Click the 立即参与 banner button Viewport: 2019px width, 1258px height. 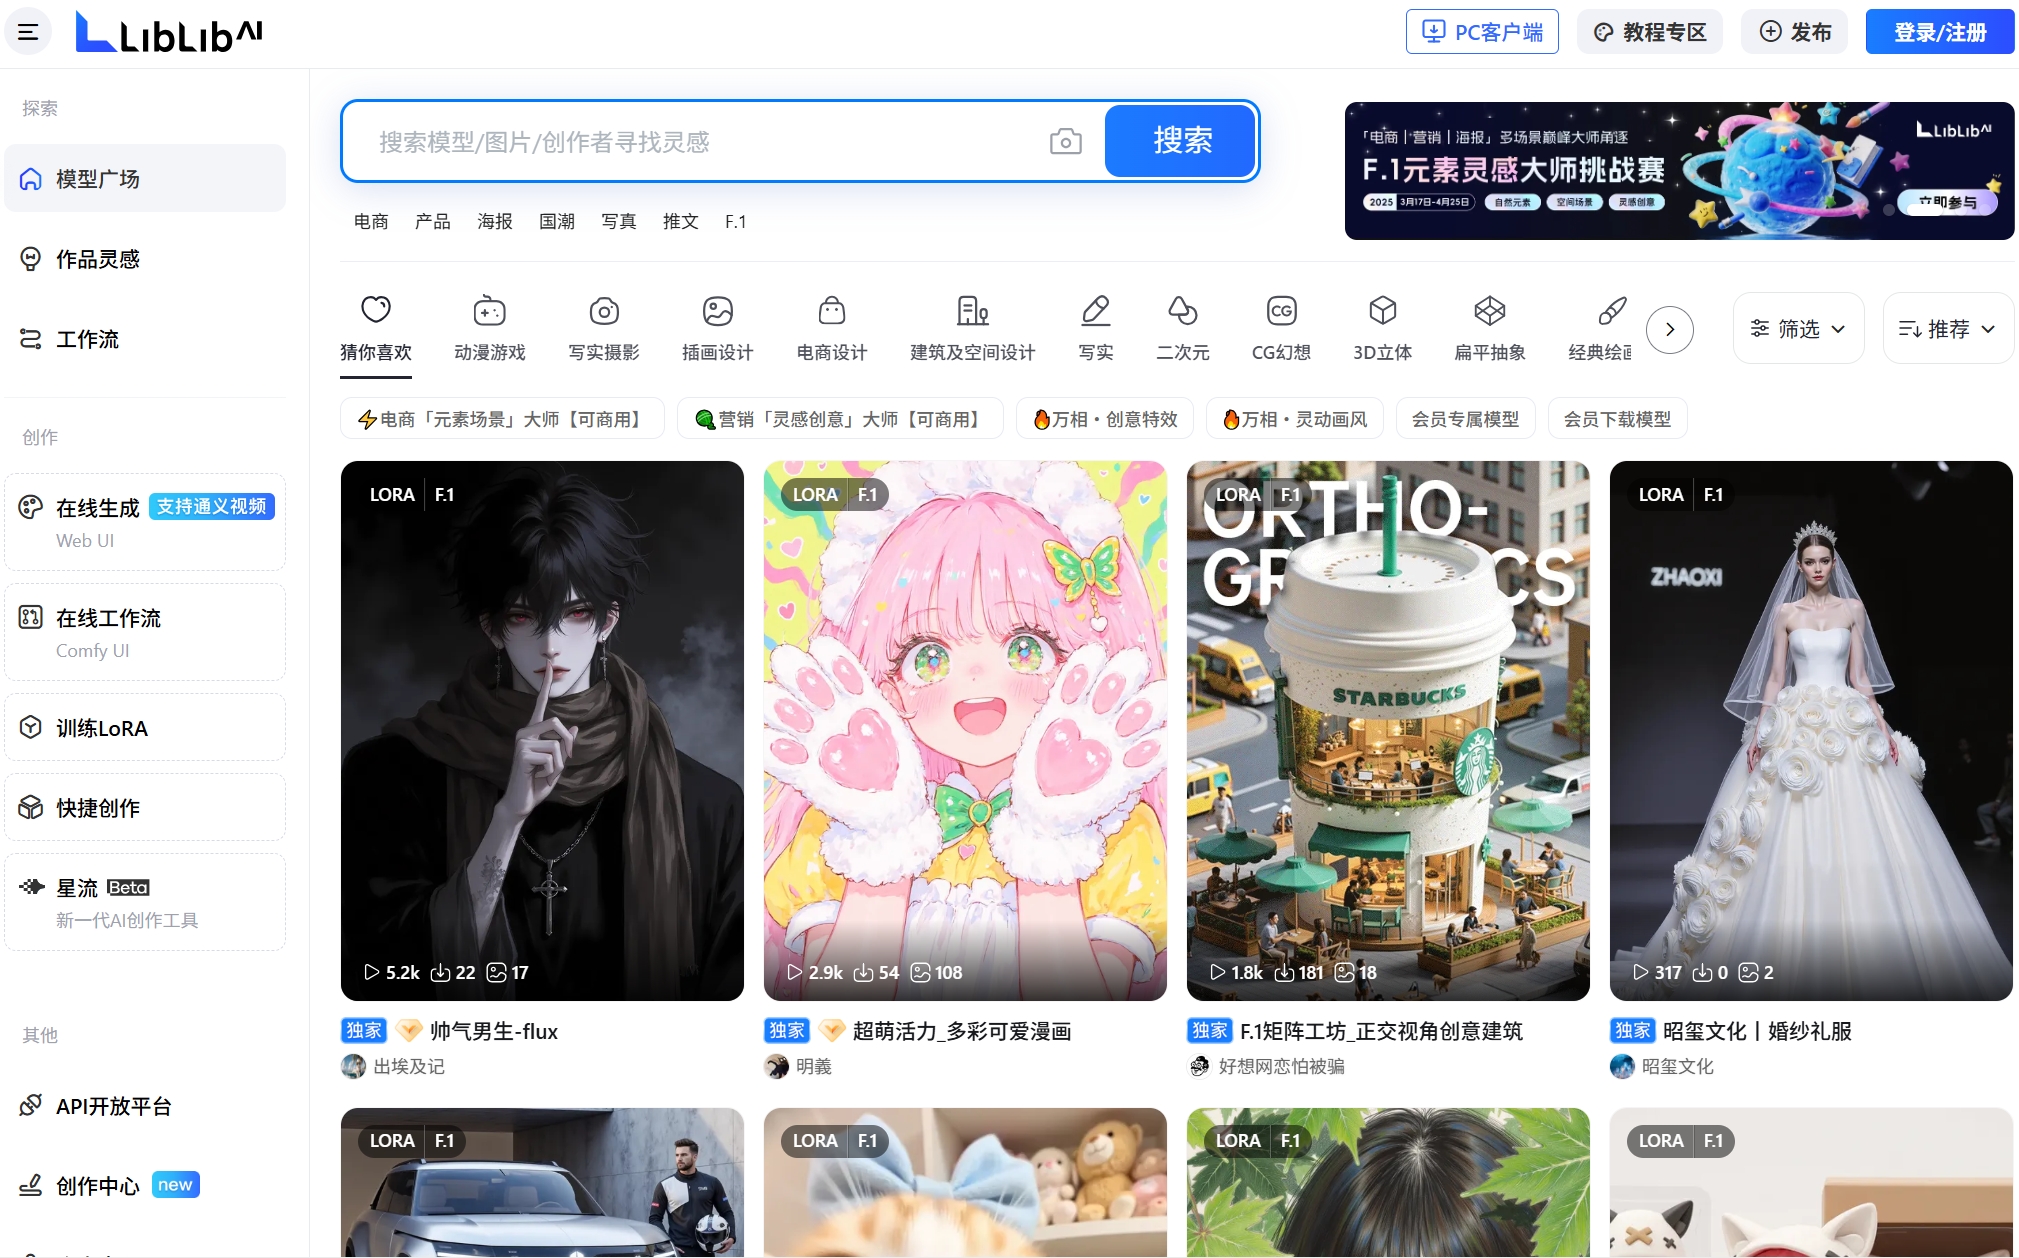1947,202
